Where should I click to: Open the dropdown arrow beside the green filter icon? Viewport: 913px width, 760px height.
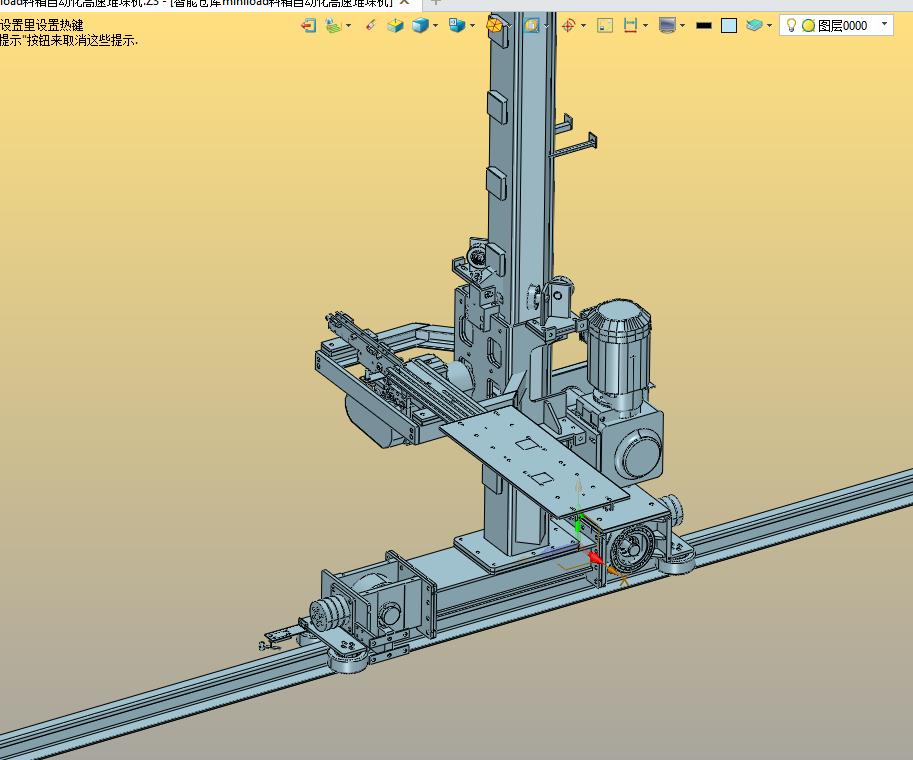(x=348, y=26)
